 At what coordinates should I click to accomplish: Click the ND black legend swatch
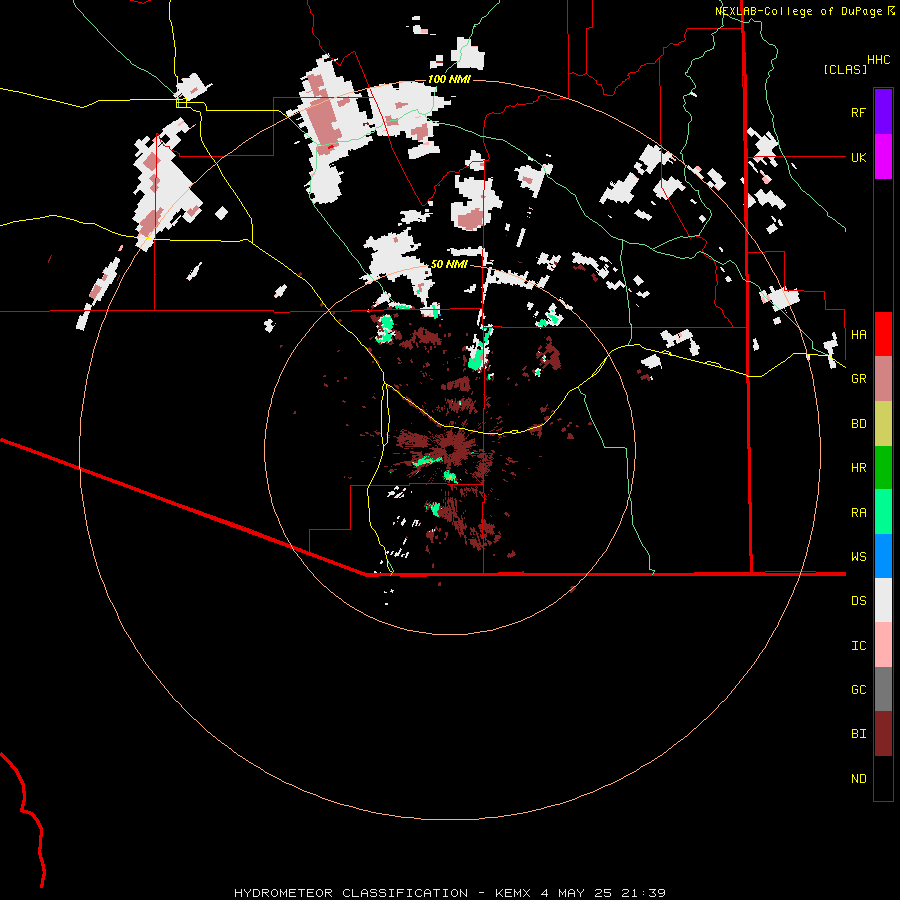pos(883,778)
